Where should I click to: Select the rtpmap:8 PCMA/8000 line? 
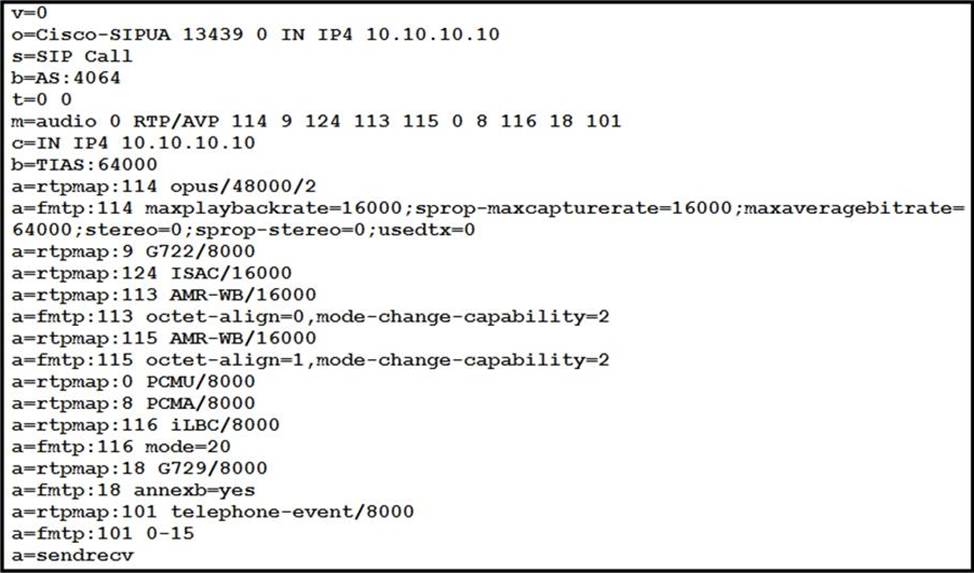pyautogui.click(x=133, y=403)
